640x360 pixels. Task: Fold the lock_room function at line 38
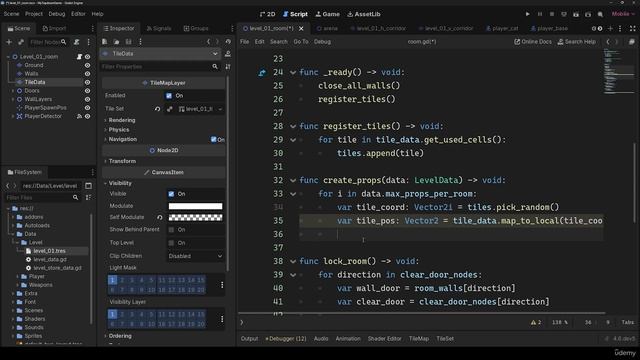point(293,262)
